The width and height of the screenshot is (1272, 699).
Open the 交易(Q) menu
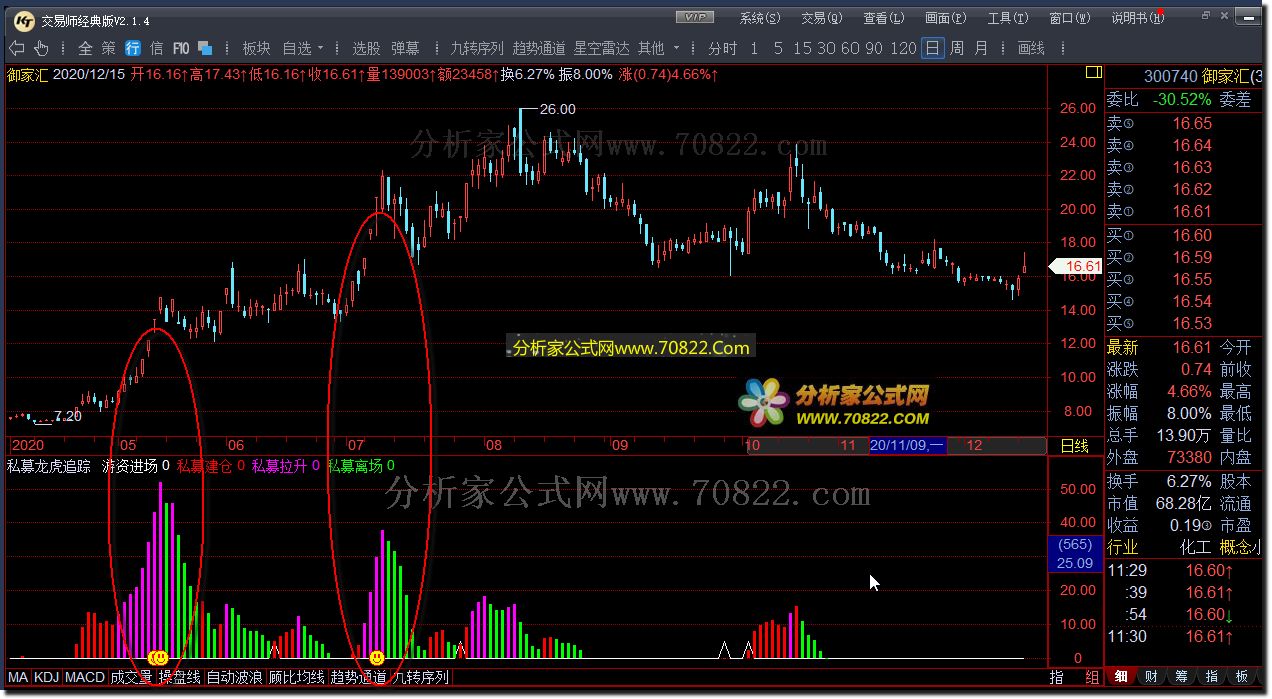821,18
